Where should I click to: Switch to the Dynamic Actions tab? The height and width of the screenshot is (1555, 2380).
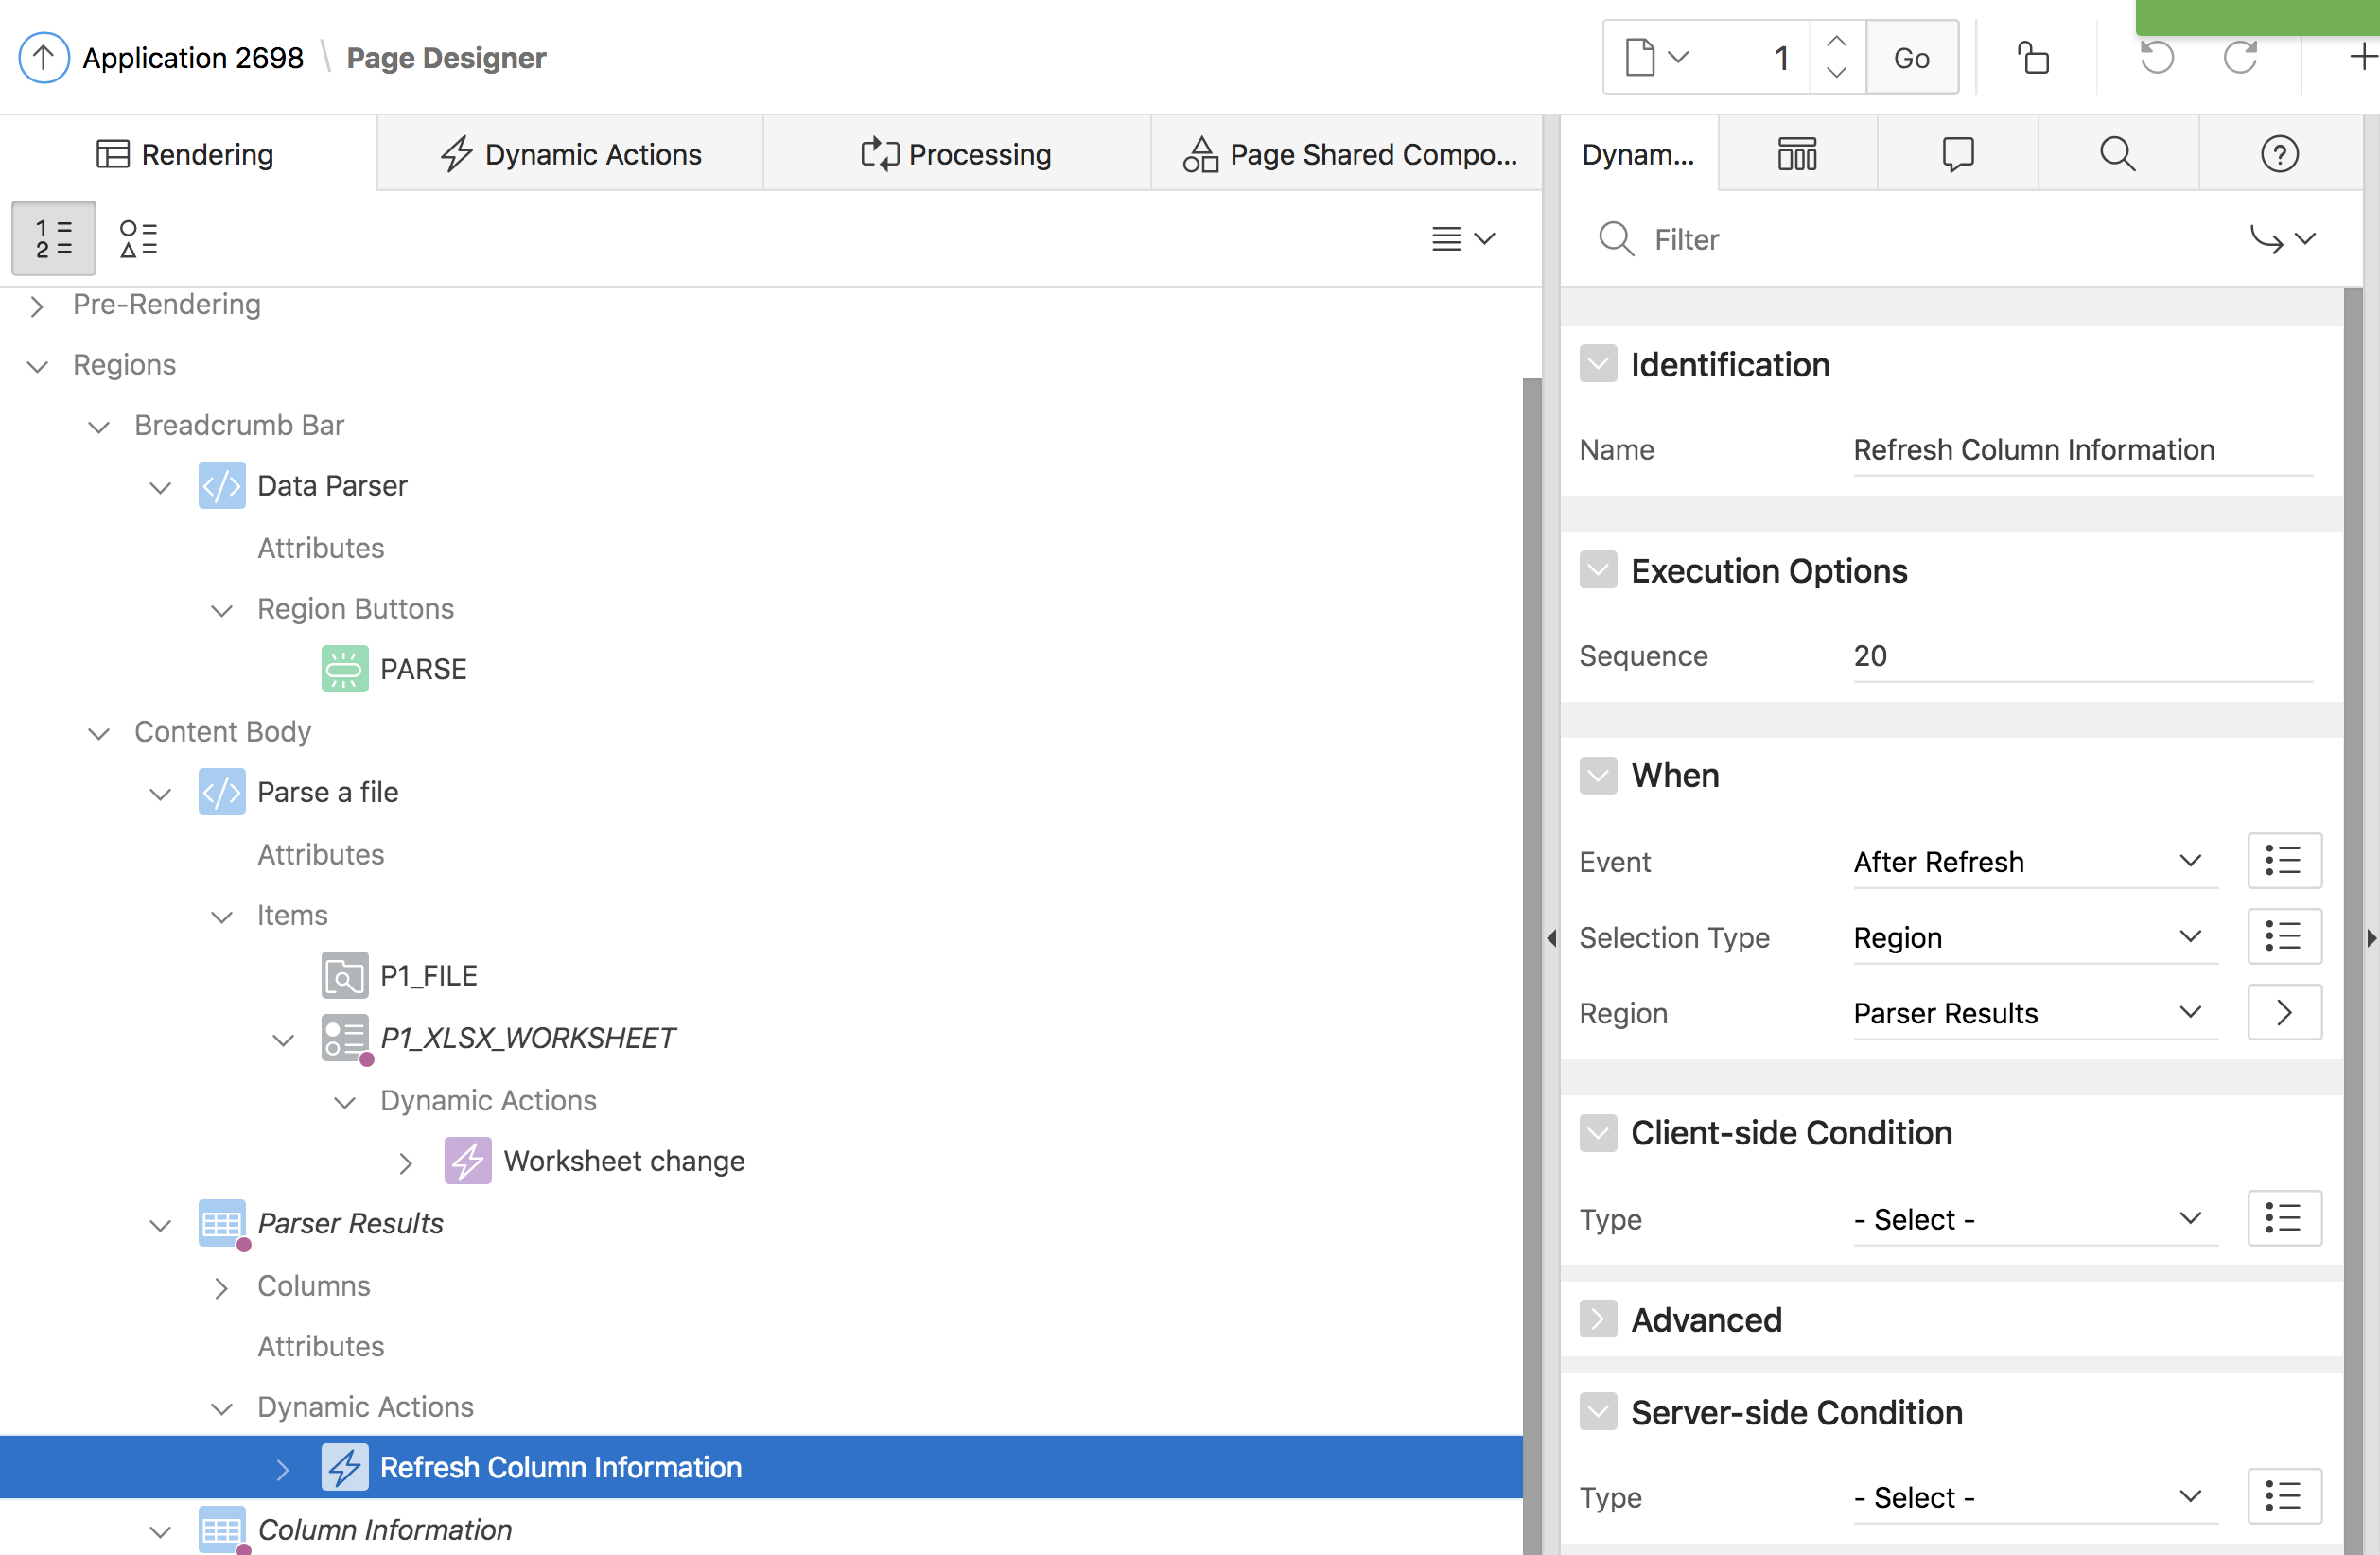coord(571,154)
